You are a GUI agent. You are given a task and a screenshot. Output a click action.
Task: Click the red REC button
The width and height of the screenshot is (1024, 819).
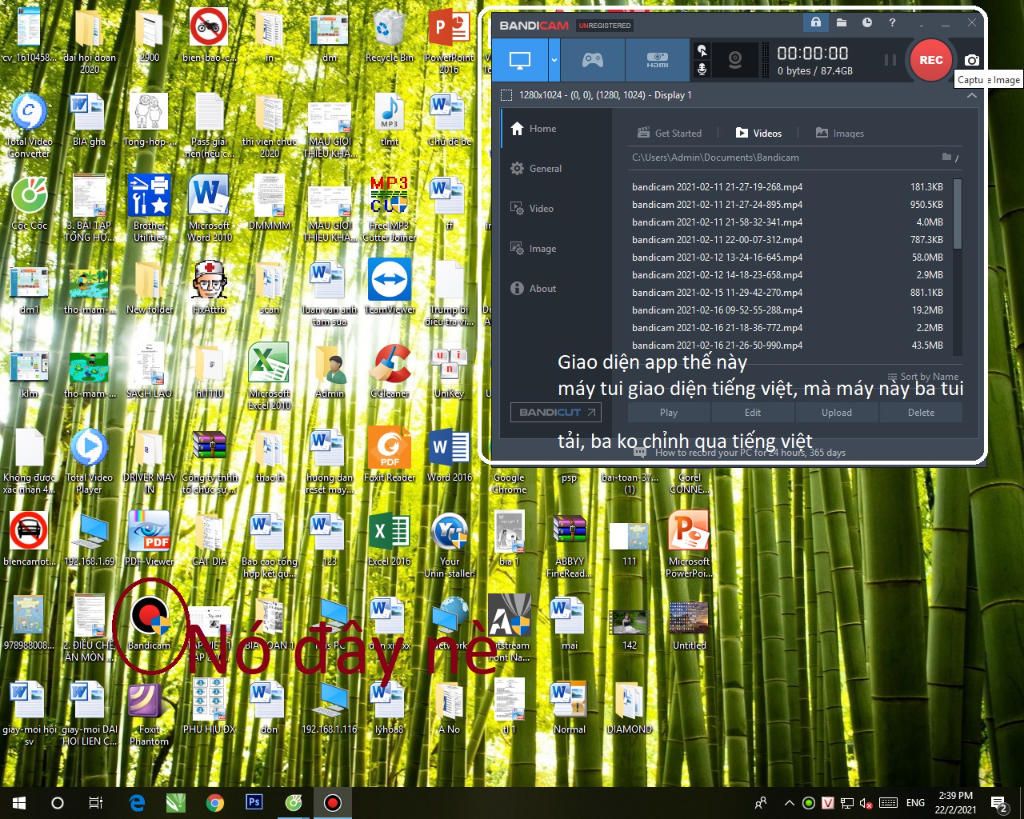(931, 60)
